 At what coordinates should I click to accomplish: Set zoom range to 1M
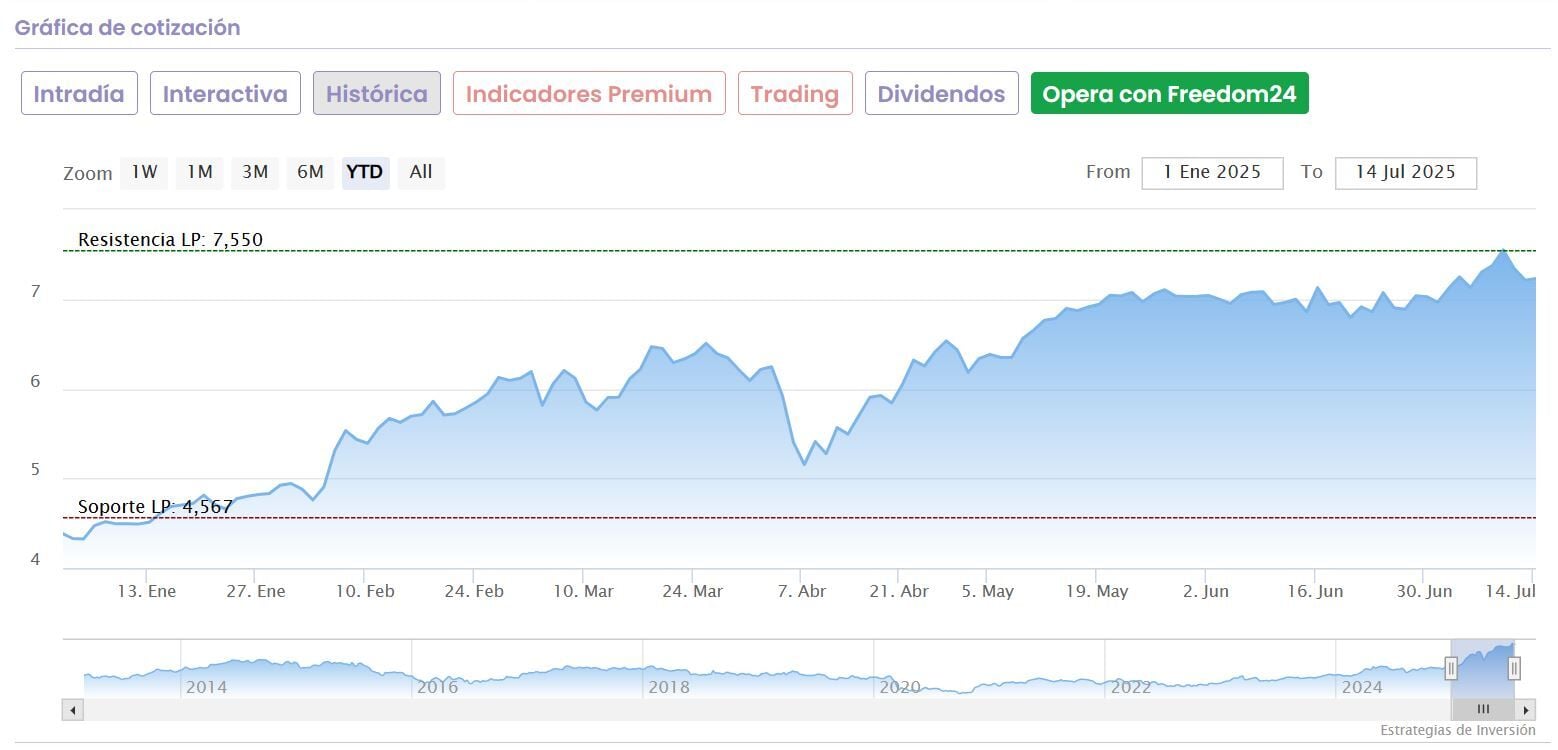200,172
